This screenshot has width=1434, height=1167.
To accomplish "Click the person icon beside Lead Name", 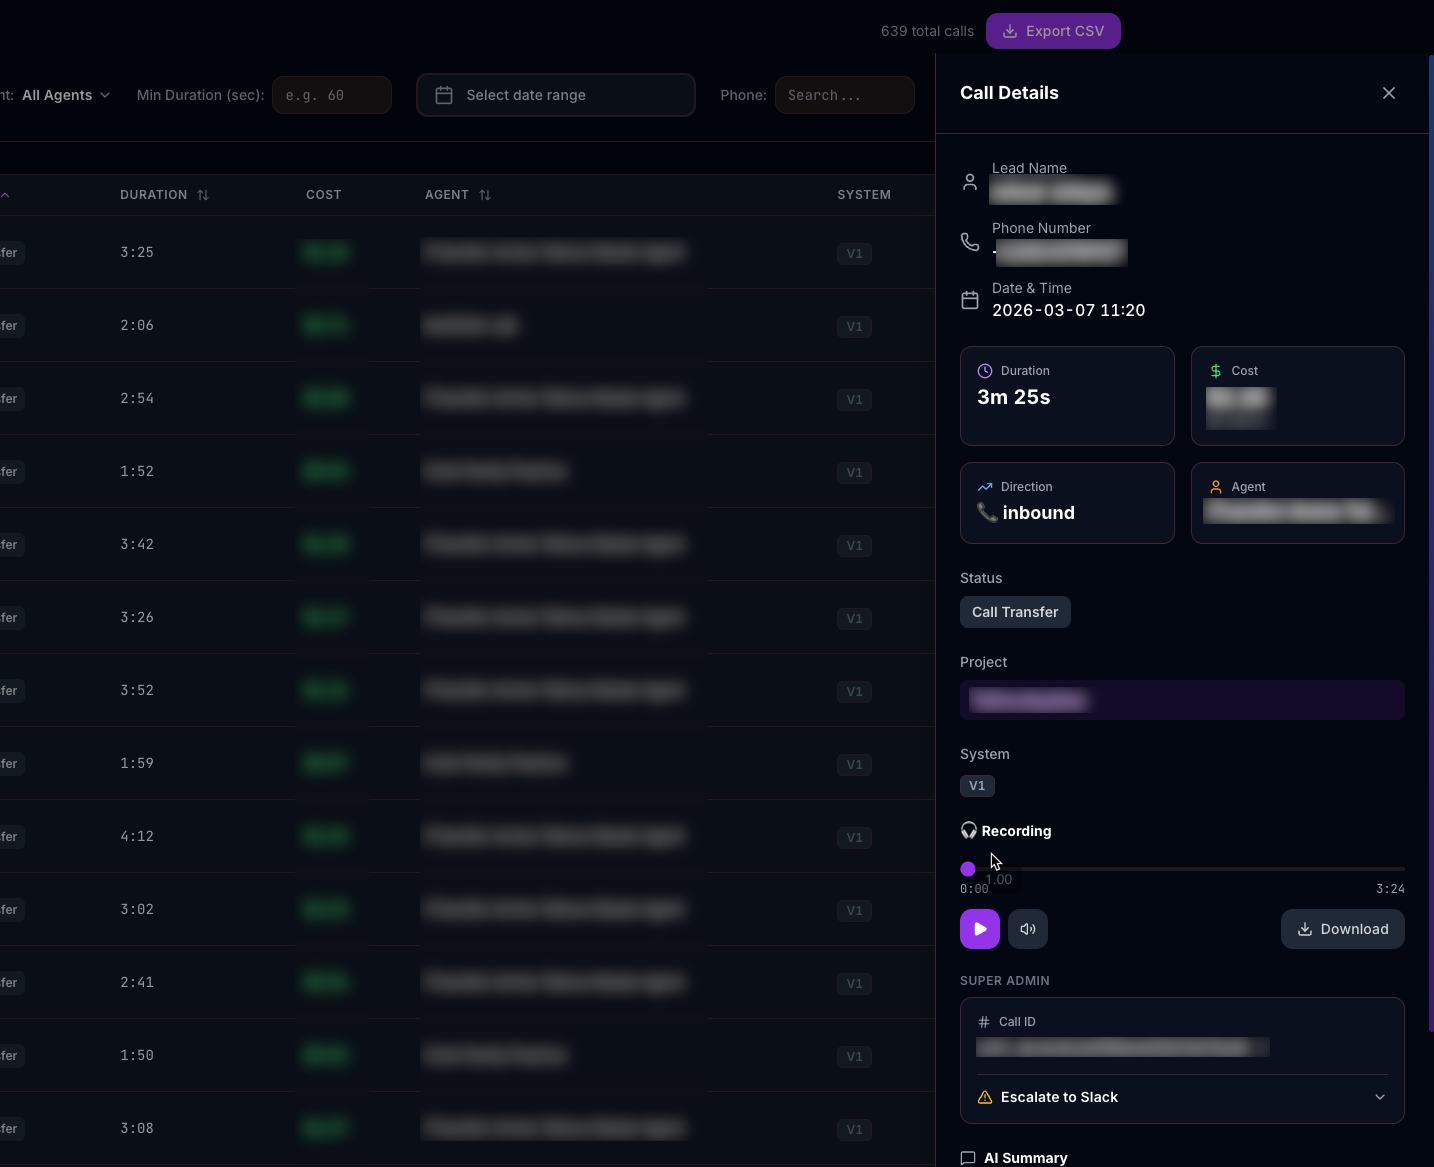I will (970, 182).
